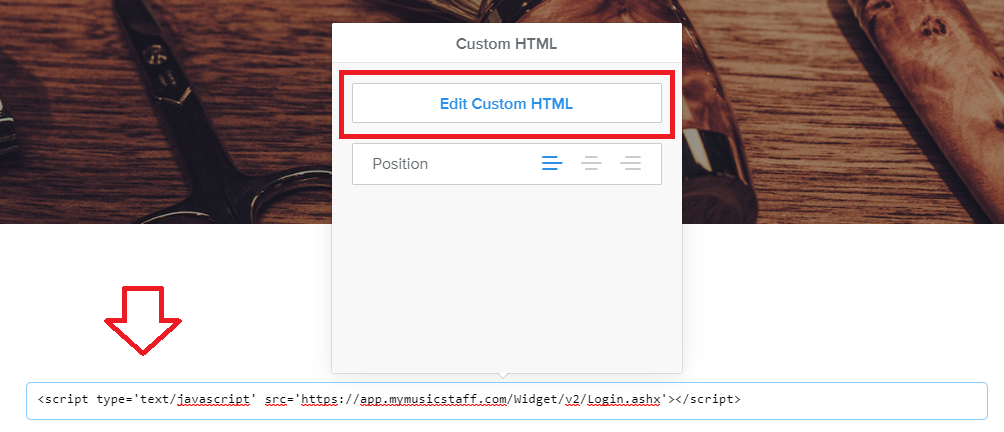Viewport: 1004px width, 432px height.
Task: Click the Custom HTML panel title
Action: (506, 44)
